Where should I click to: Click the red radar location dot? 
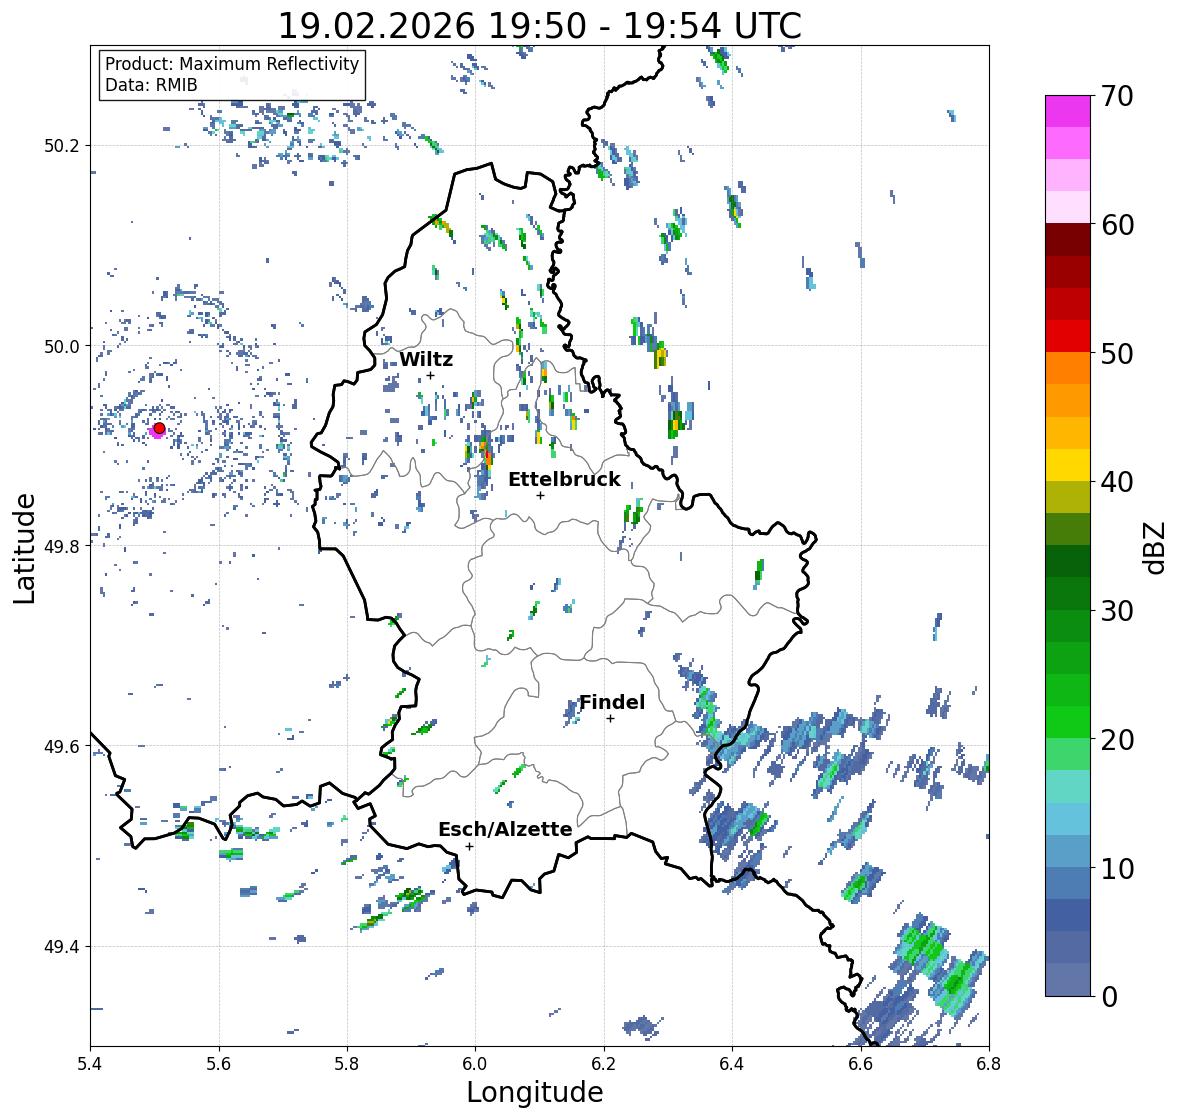coord(159,428)
